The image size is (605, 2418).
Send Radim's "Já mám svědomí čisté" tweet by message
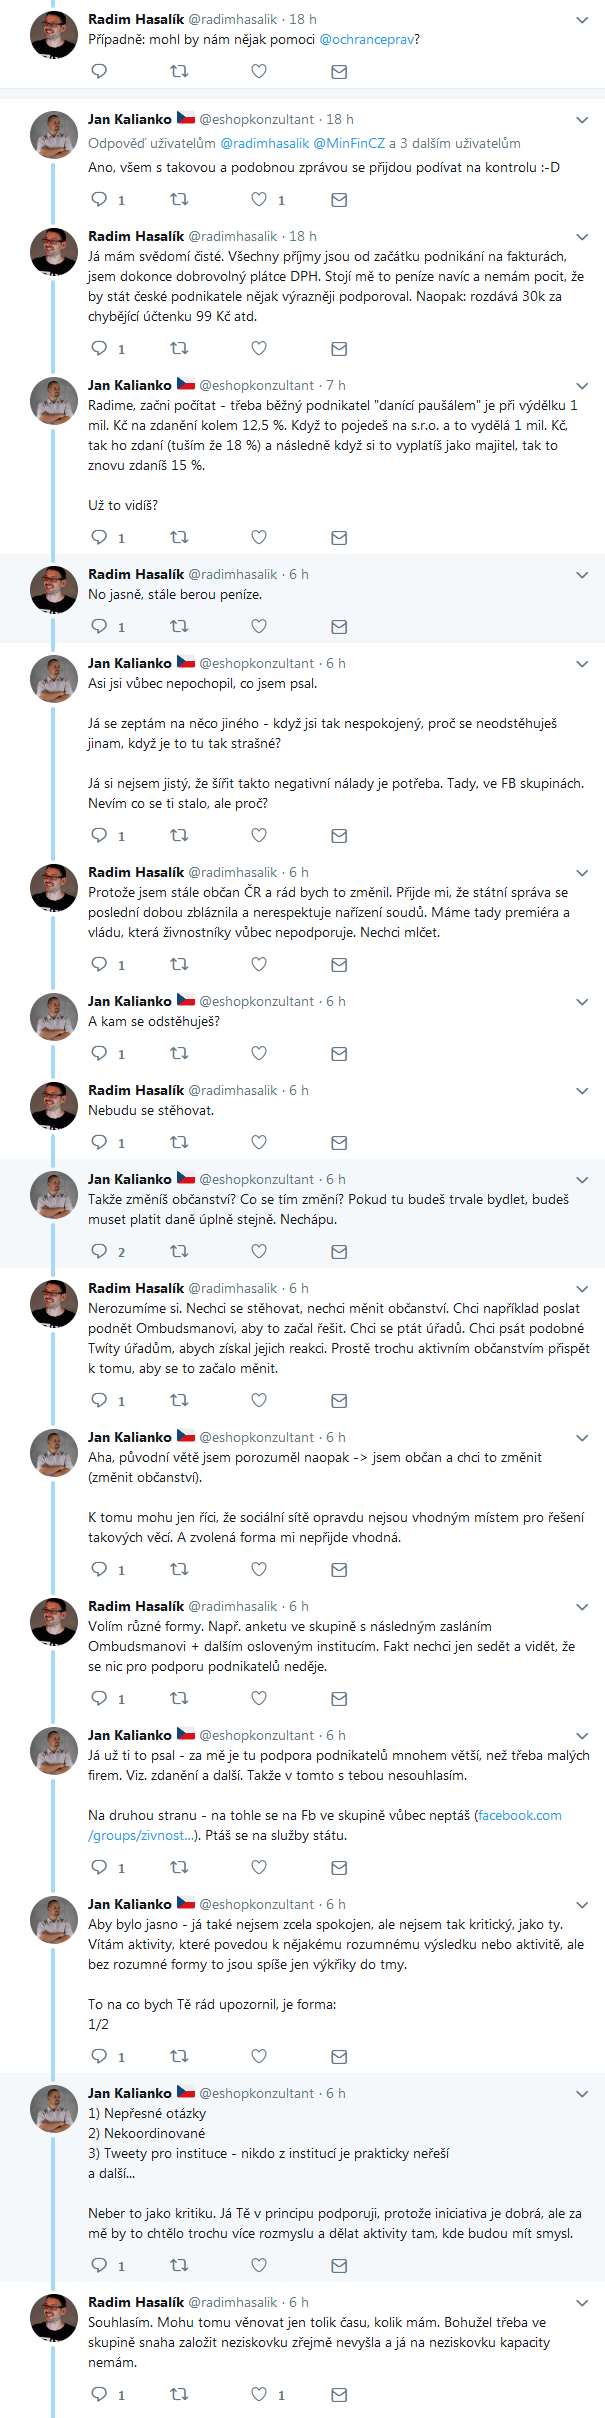point(339,349)
